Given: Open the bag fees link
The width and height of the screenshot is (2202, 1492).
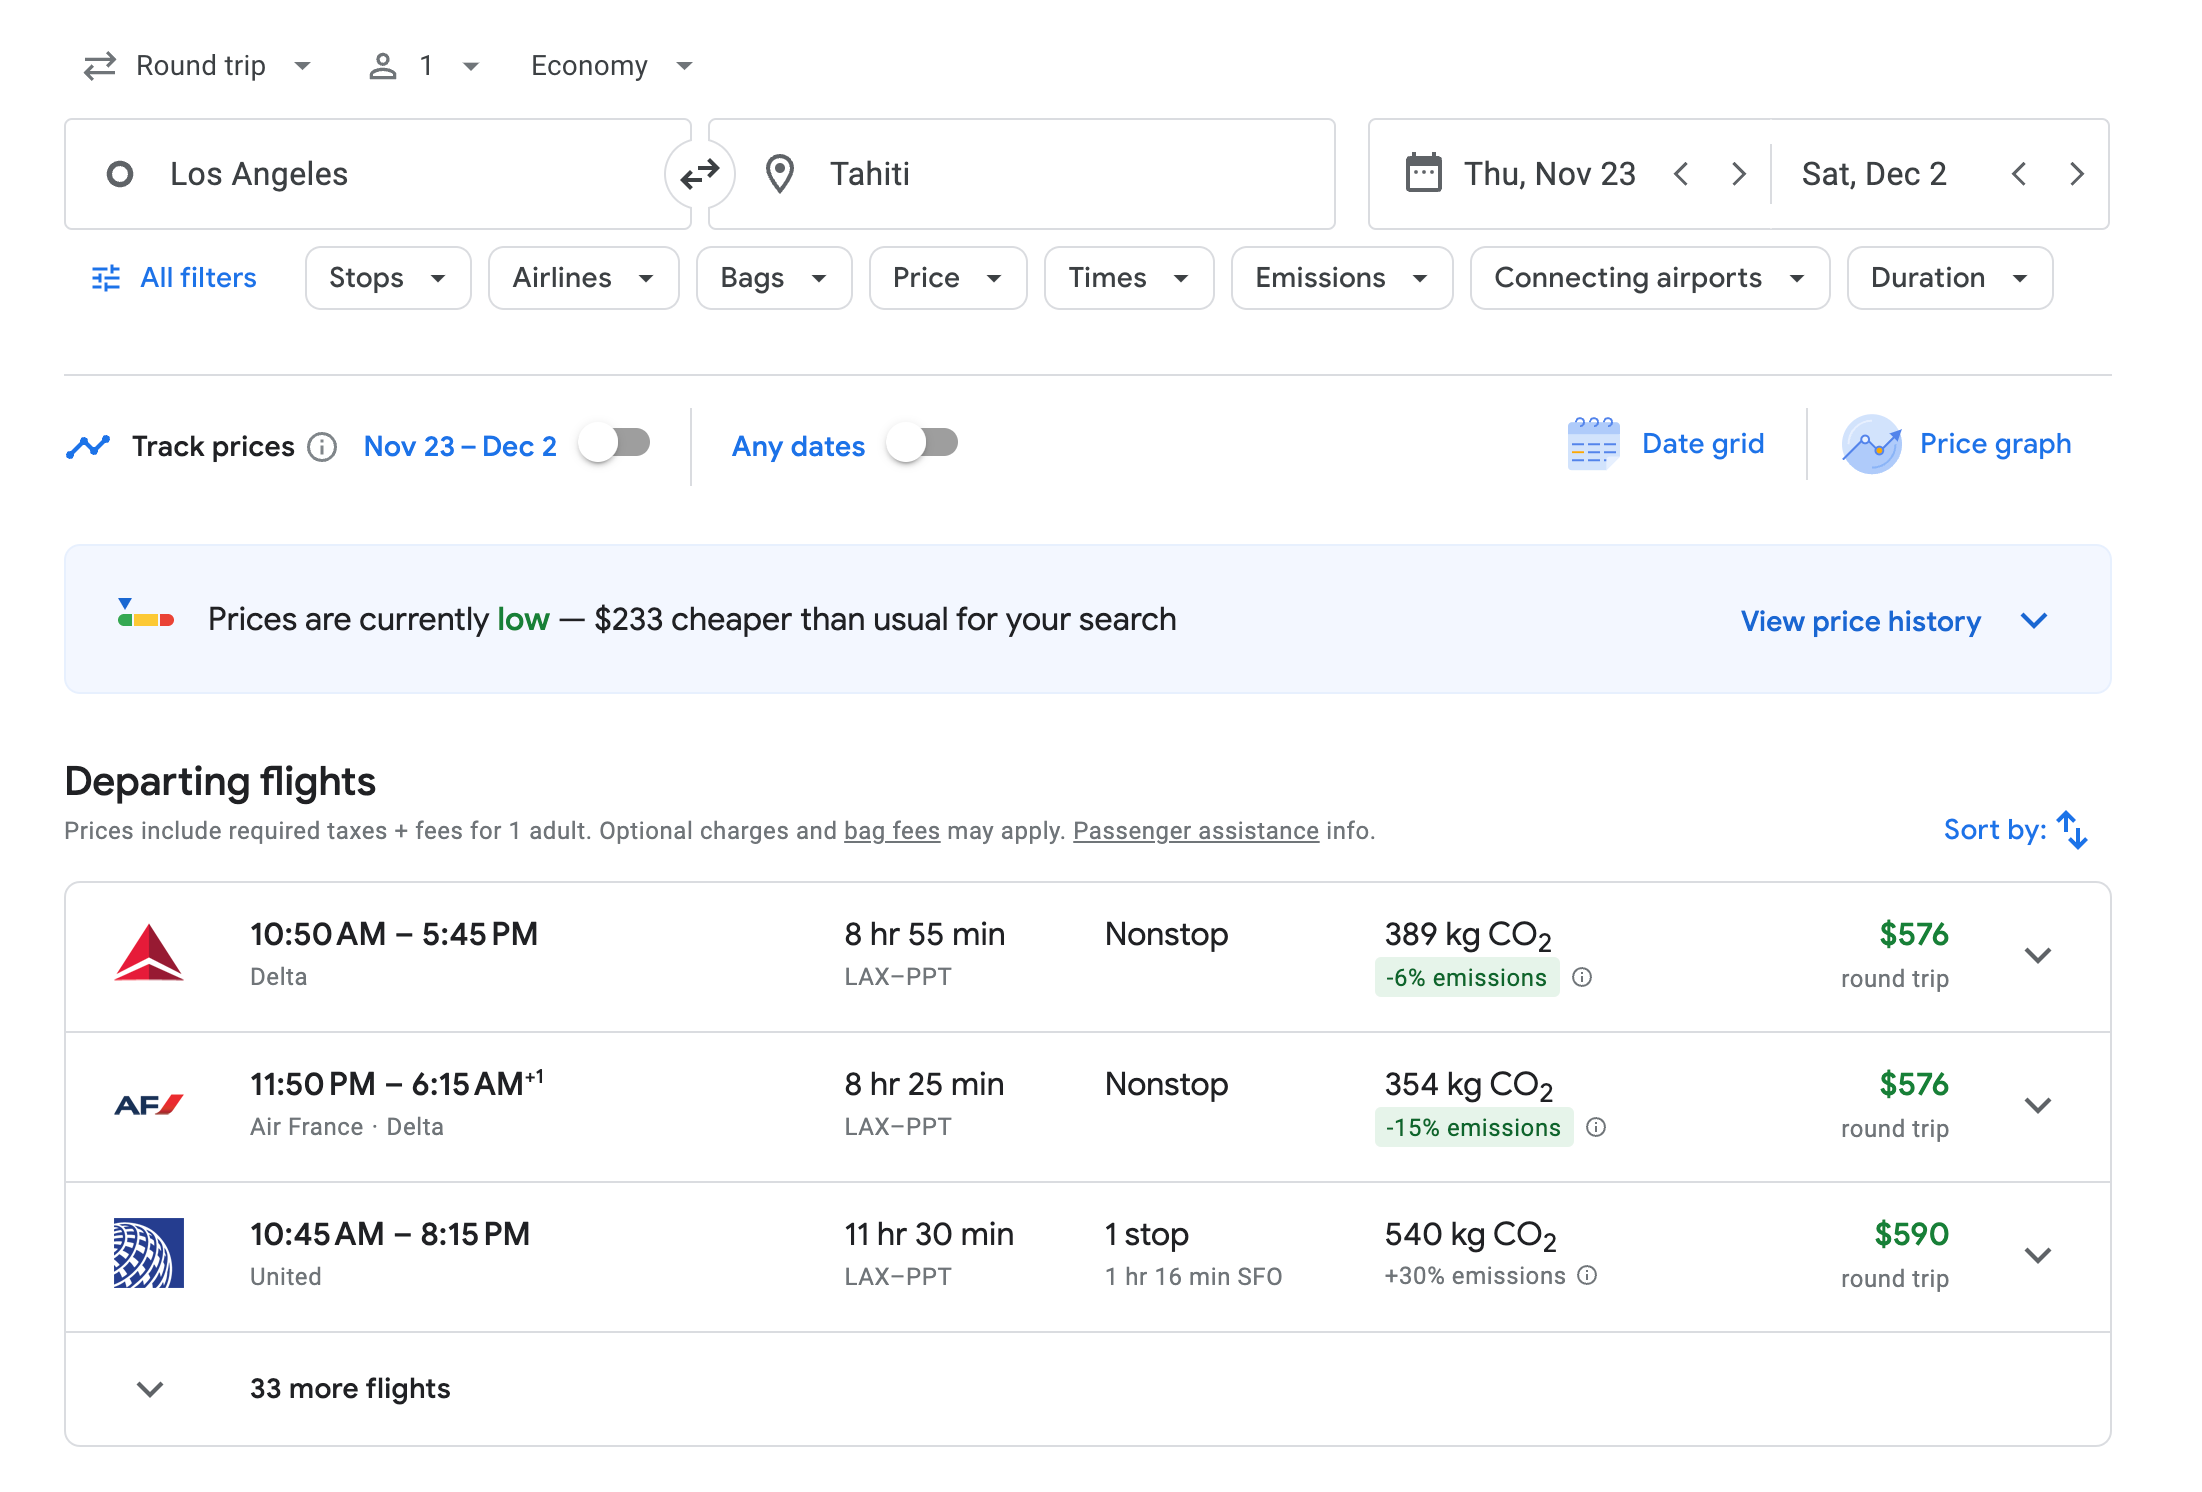Looking at the screenshot, I should click(892, 831).
